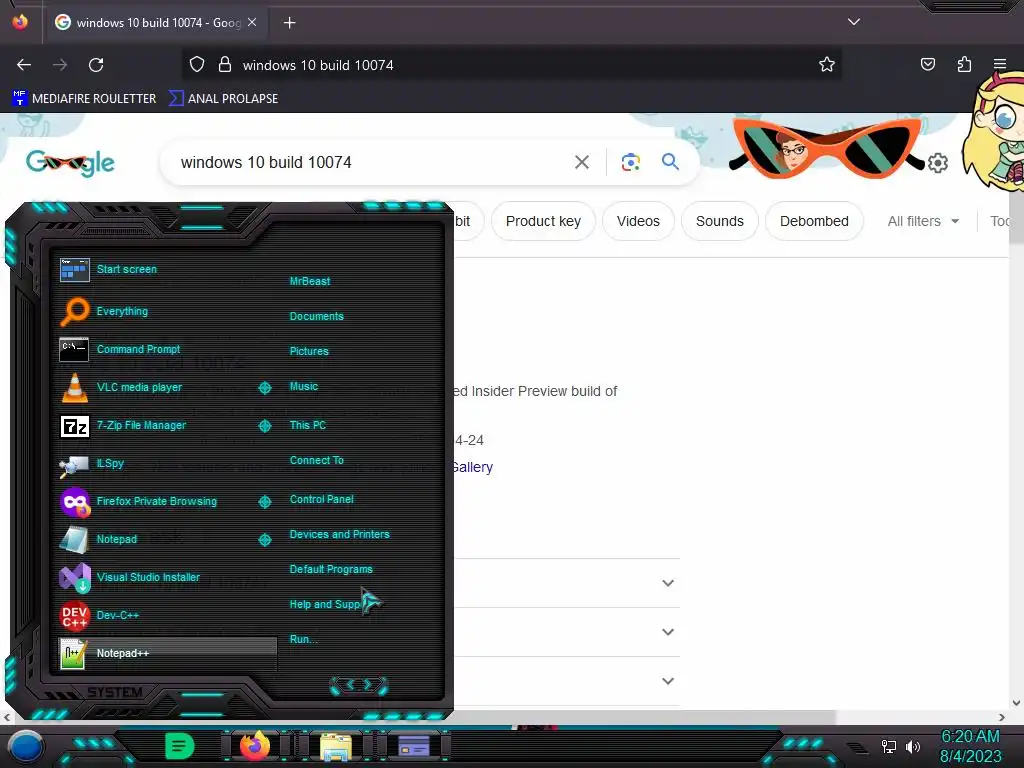Submit search with magnifier icon
This screenshot has width=1024, height=768.
tap(670, 161)
